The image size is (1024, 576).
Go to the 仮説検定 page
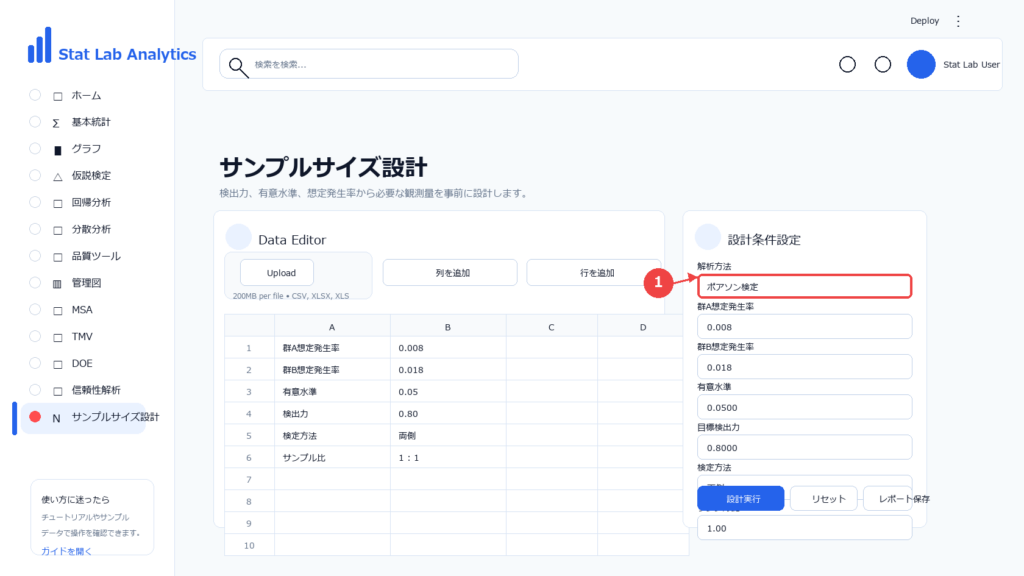(91, 176)
